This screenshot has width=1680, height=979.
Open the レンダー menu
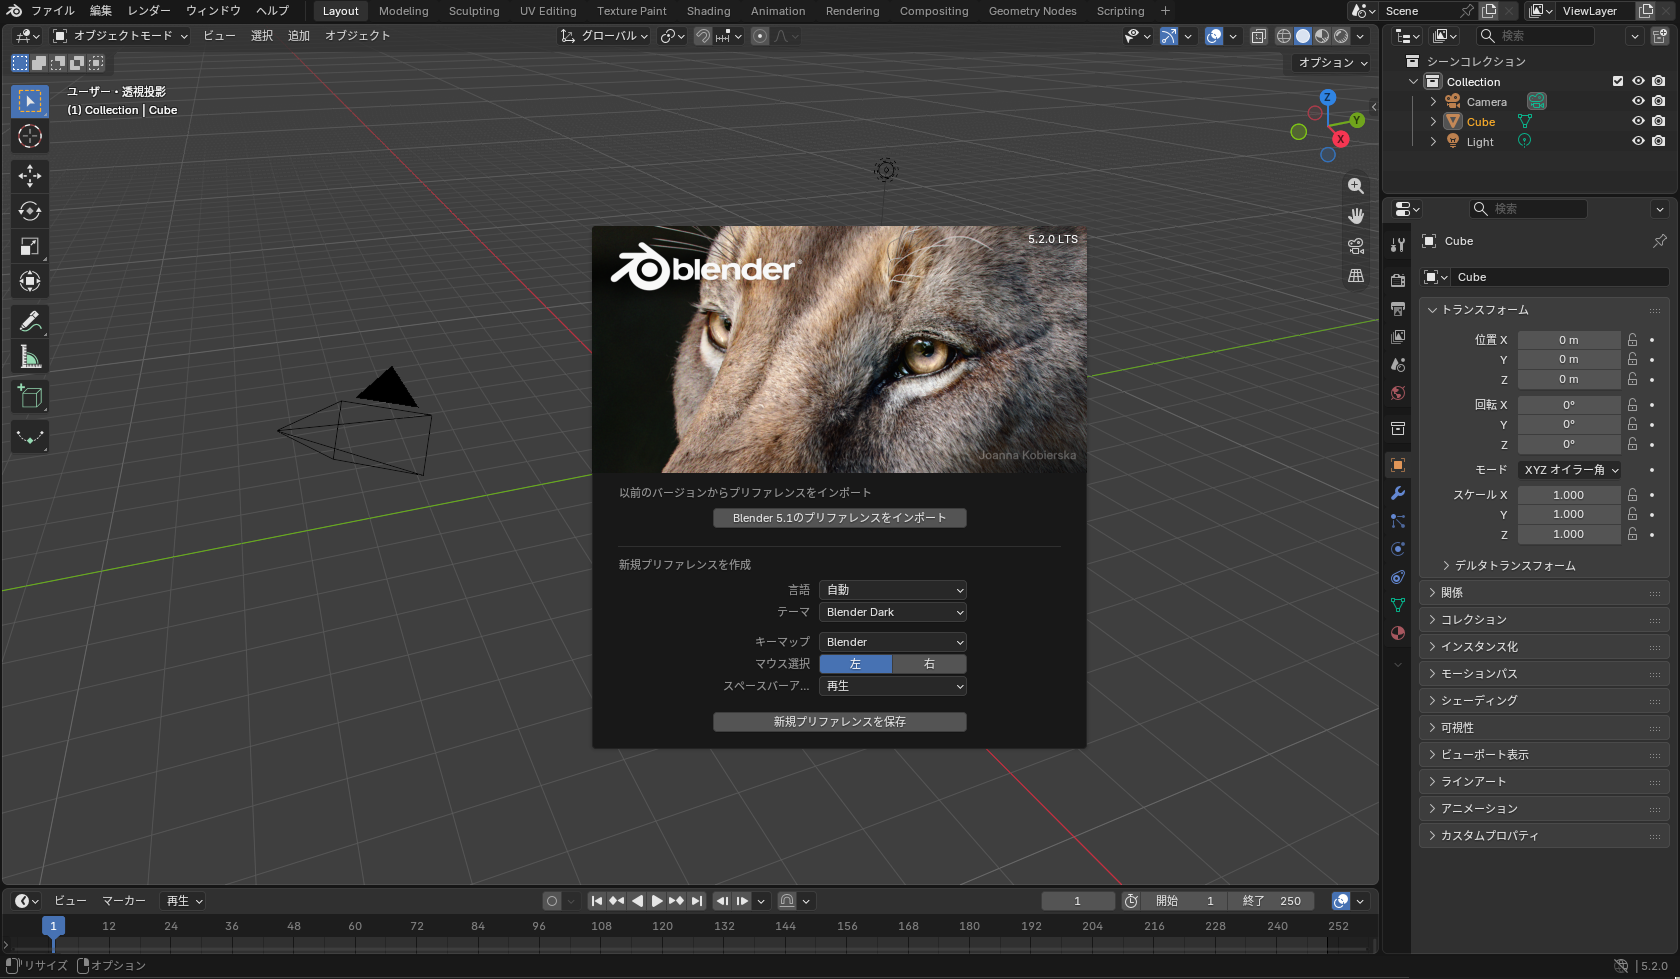(149, 11)
